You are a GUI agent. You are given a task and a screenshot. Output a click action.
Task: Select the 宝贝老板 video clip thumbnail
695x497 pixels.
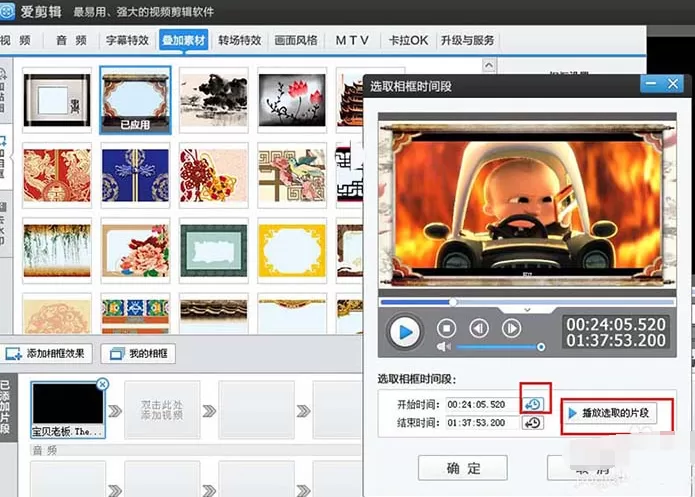pyautogui.click(x=68, y=410)
